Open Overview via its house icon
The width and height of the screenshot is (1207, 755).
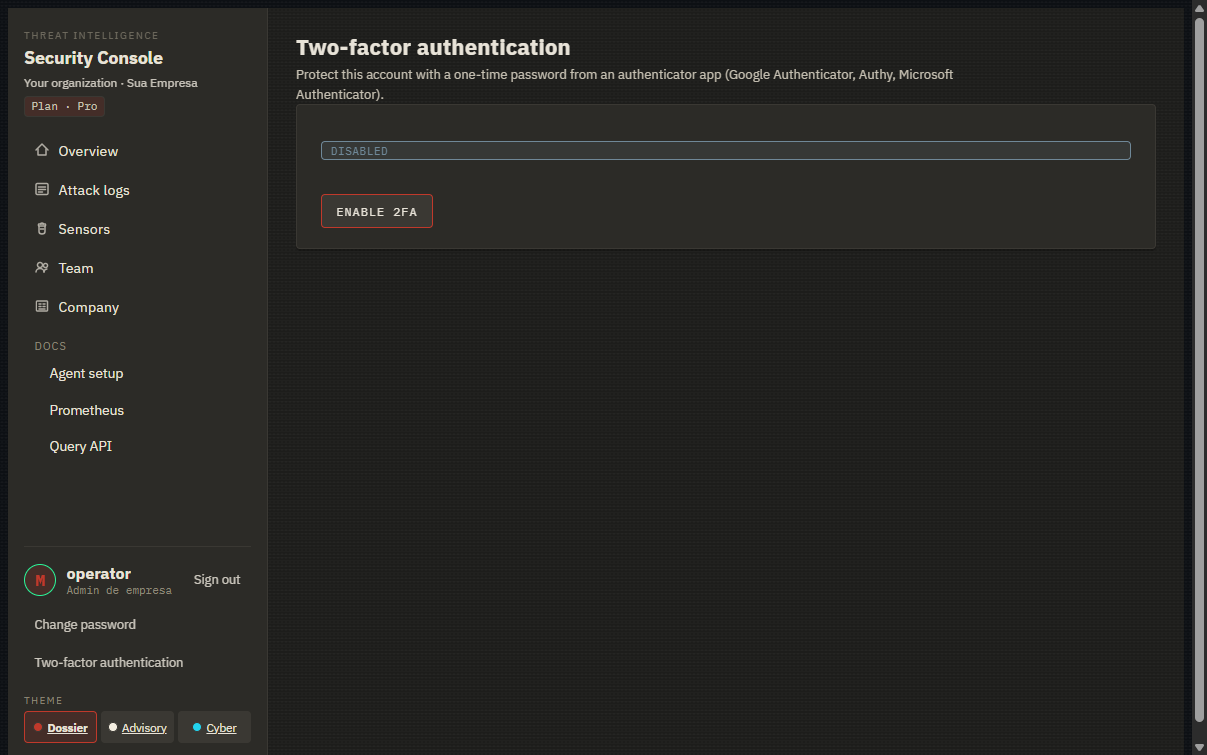[x=42, y=151]
